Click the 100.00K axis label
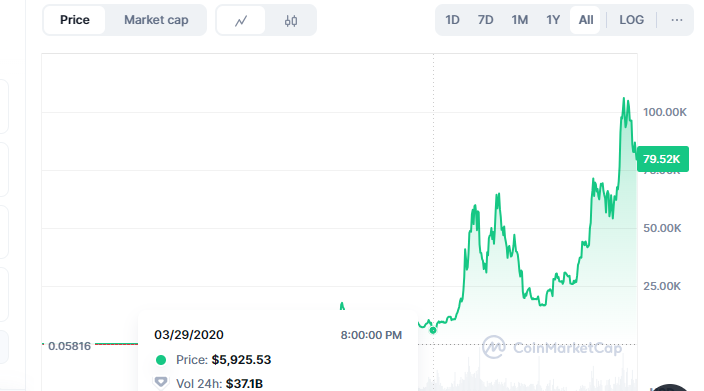Screen dimensions: 704x391 coord(664,112)
